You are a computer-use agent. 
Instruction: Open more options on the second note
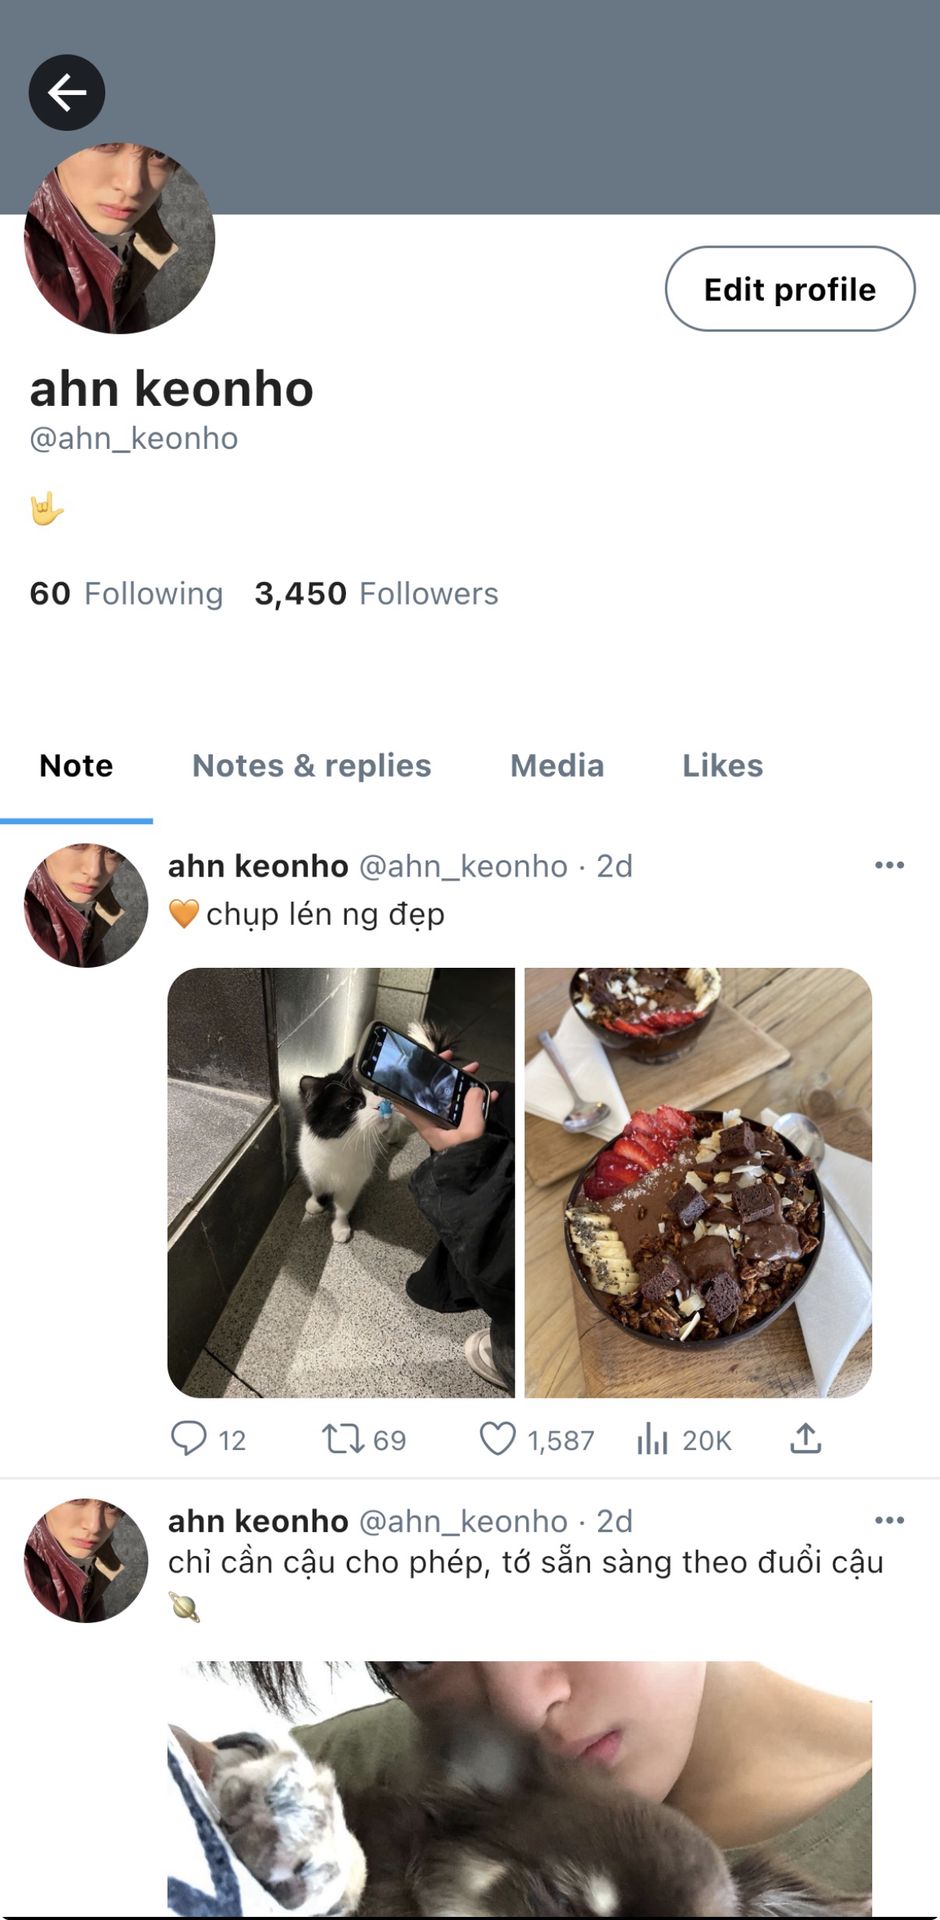pyautogui.click(x=889, y=1520)
